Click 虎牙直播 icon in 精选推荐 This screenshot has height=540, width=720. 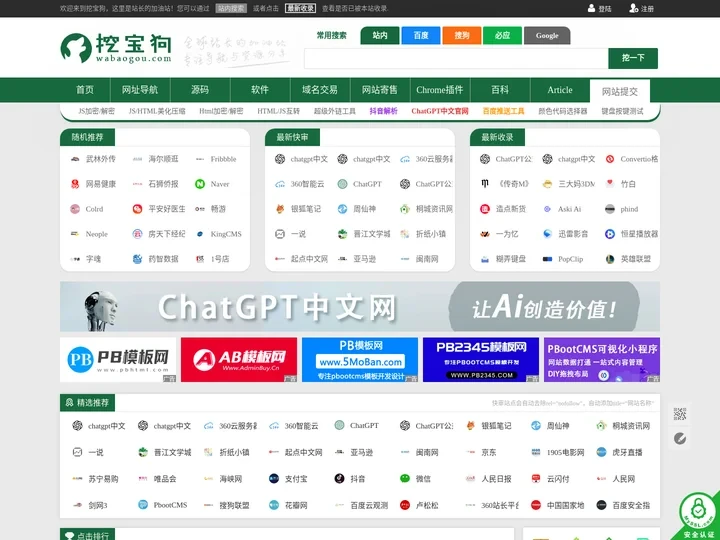(602, 452)
